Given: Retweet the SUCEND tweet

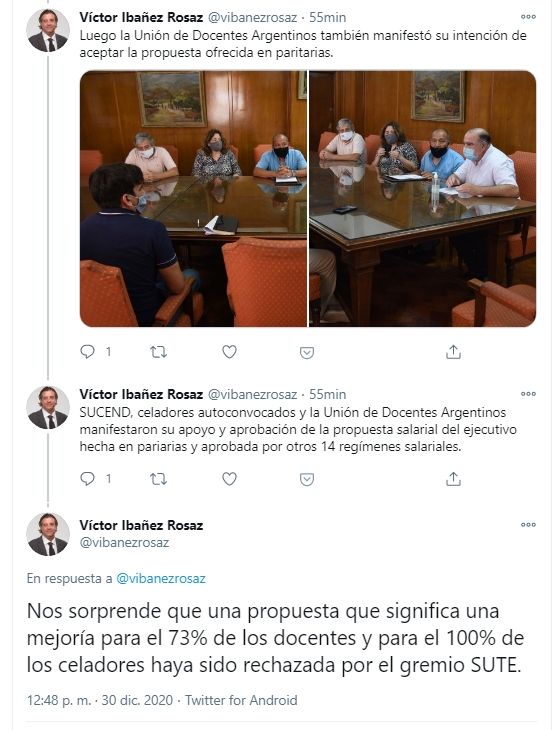Looking at the screenshot, I should coord(158,479).
